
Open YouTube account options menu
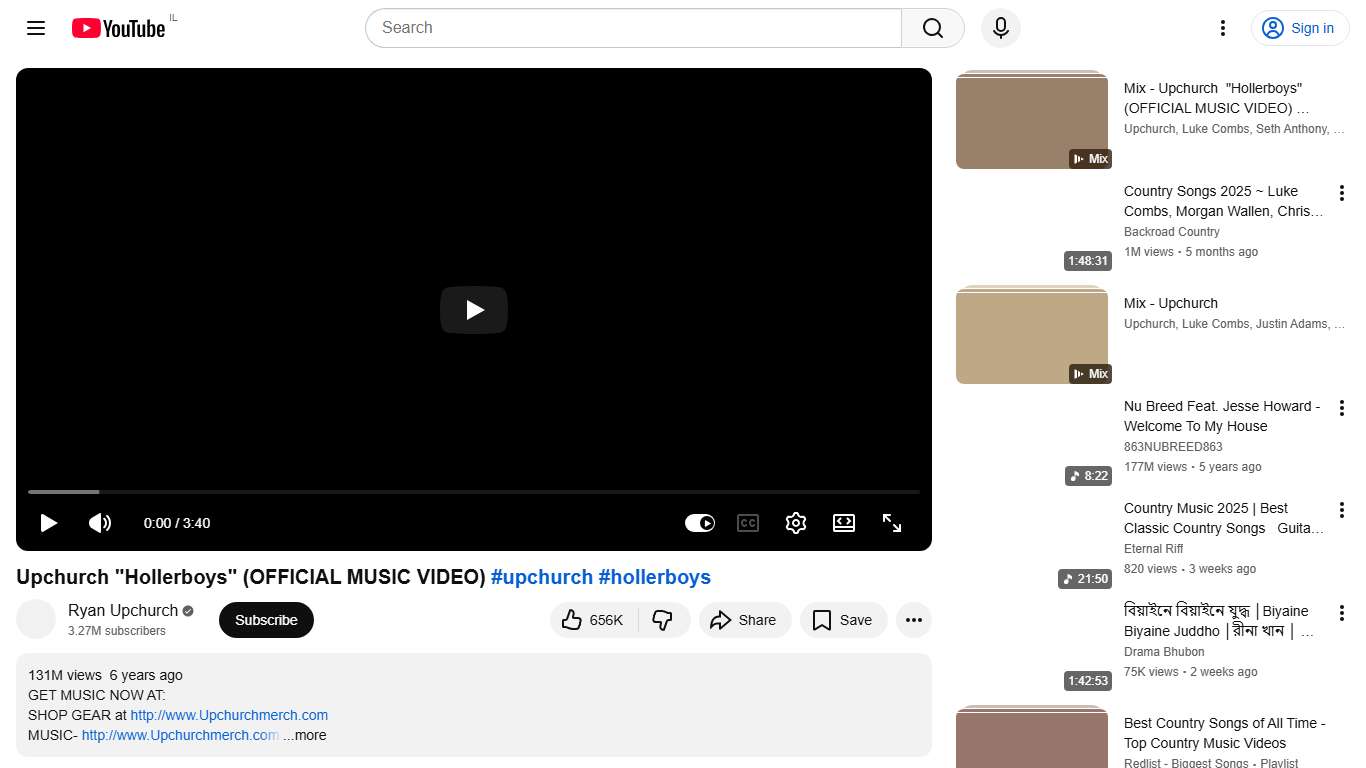[1222, 28]
